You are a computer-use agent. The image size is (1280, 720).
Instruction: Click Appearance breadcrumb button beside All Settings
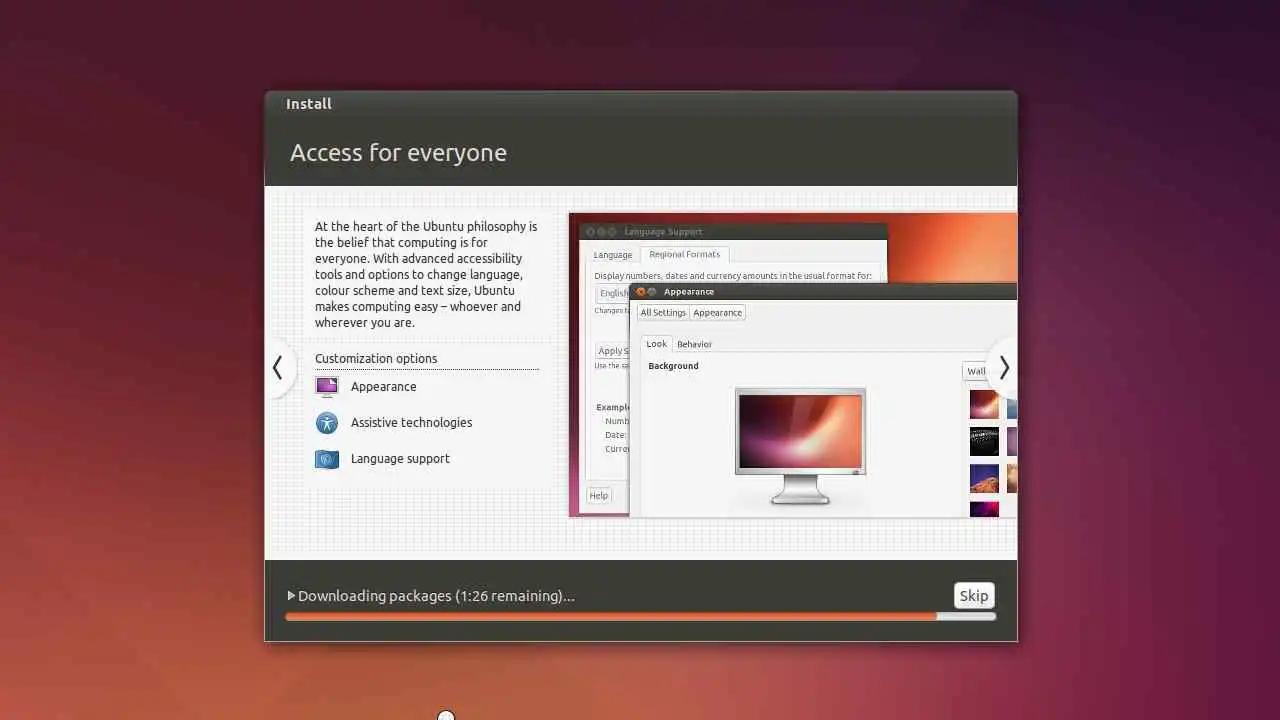coord(717,313)
